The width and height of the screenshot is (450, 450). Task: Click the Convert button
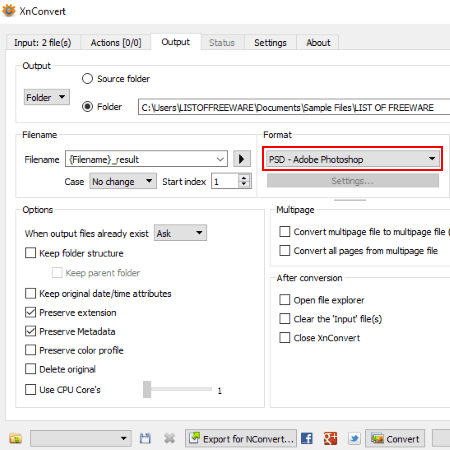tap(395, 439)
